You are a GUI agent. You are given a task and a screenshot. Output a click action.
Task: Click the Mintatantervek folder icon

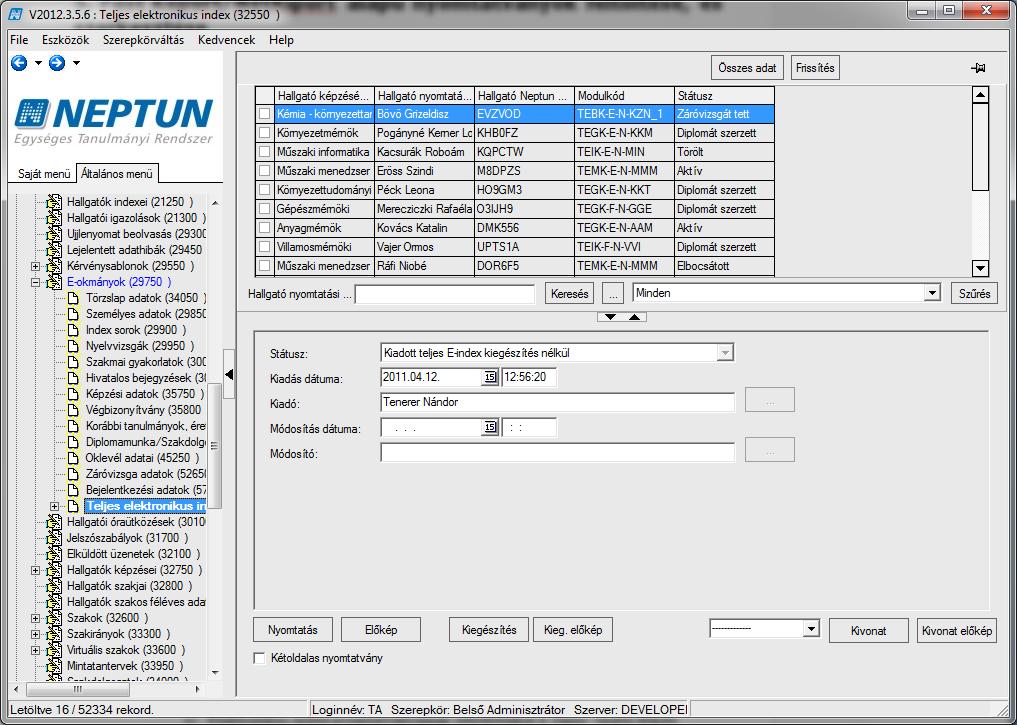(54, 666)
